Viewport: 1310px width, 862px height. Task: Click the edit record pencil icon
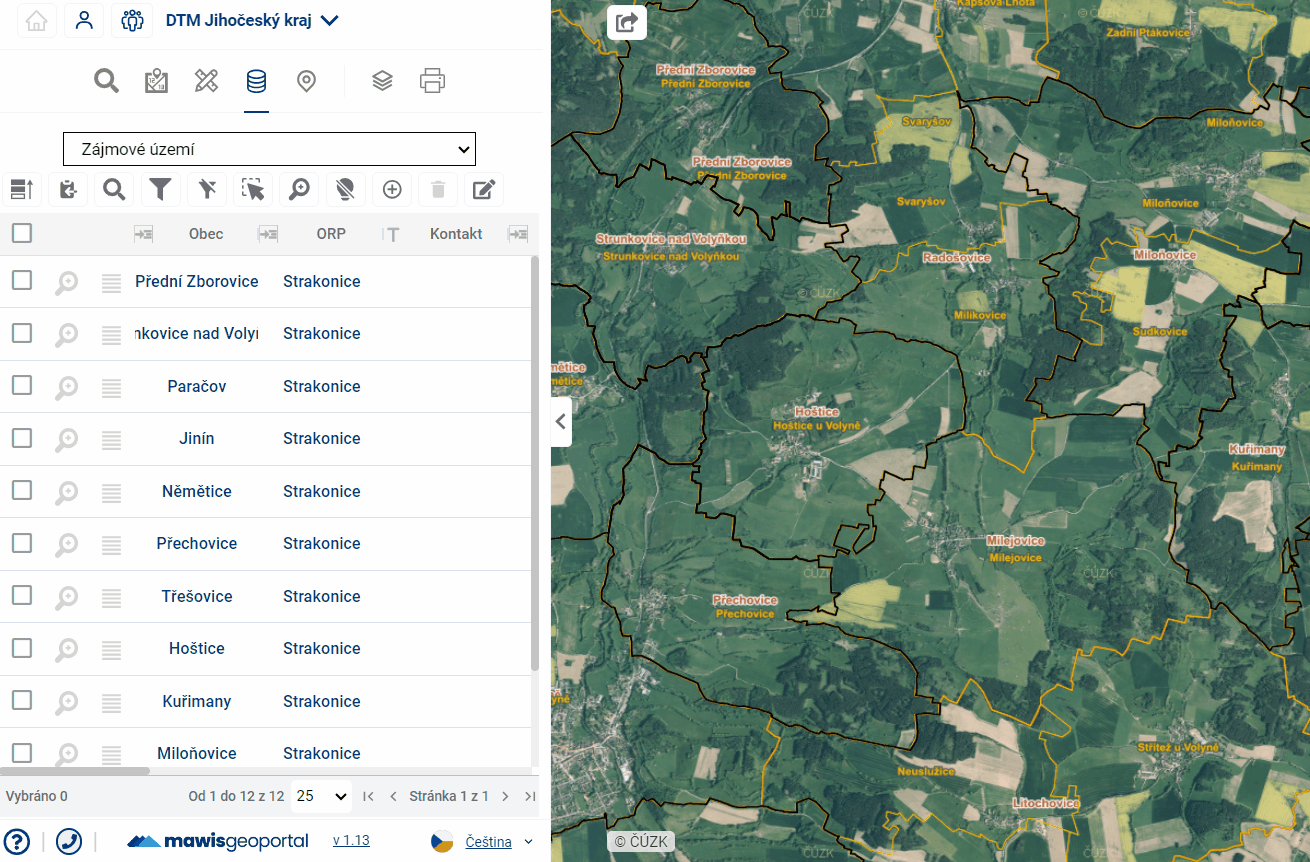pyautogui.click(x=484, y=189)
